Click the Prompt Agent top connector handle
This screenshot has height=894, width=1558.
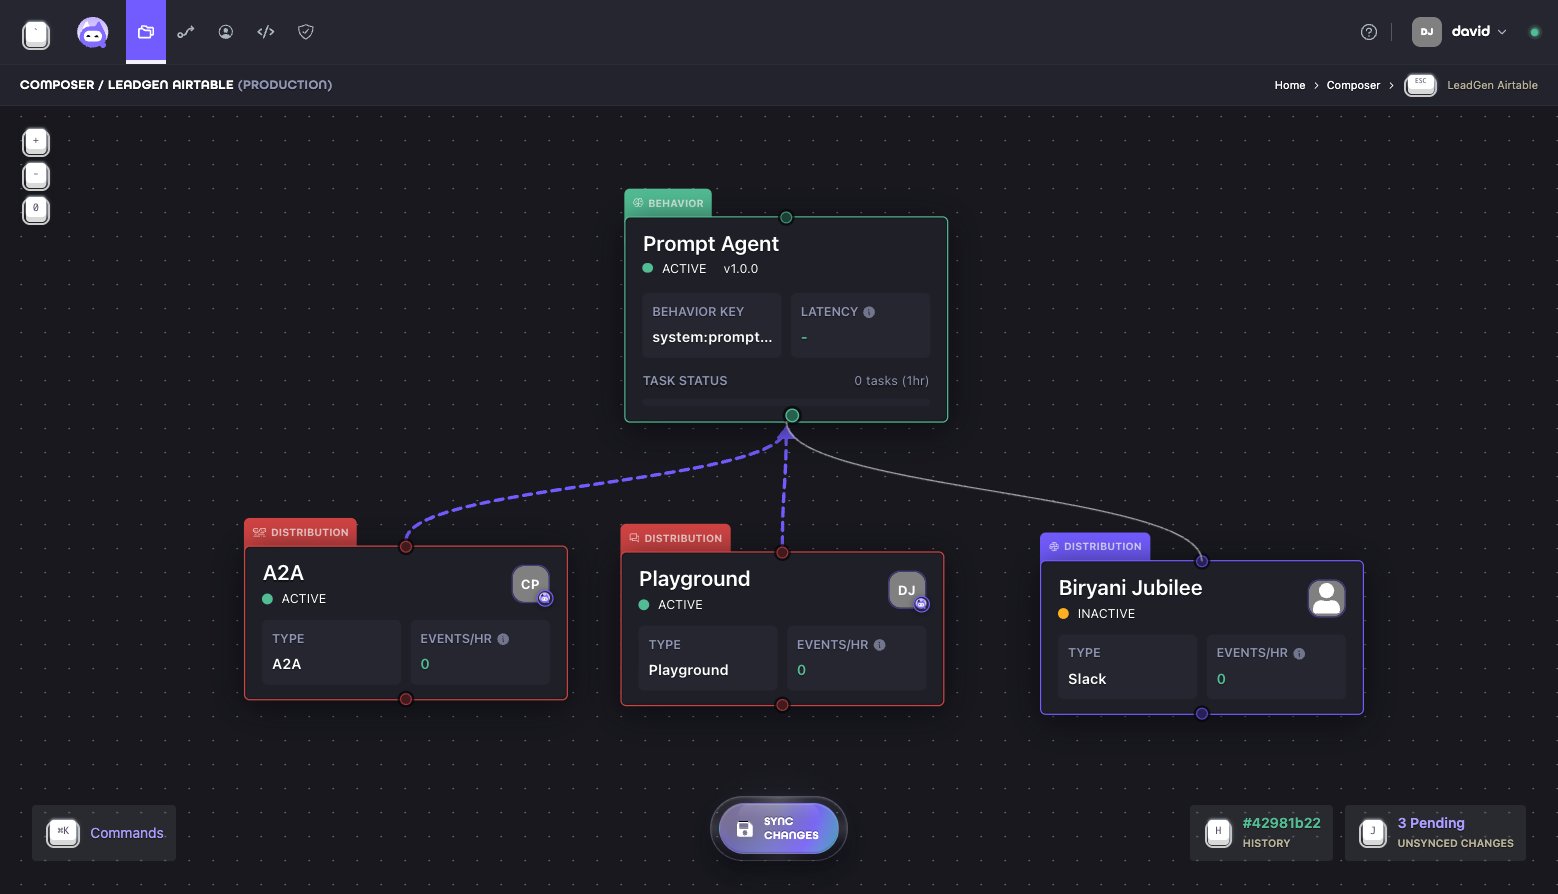coord(786,217)
